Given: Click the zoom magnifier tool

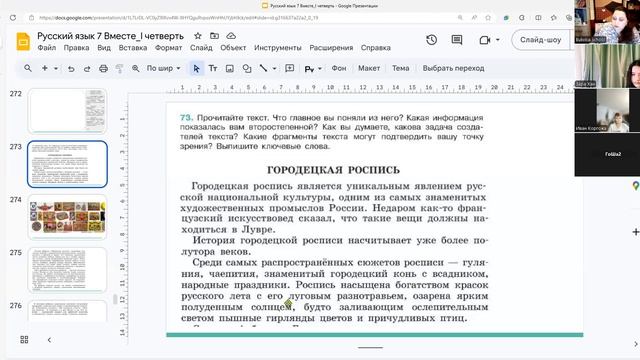Looking at the screenshot, I should (136, 69).
